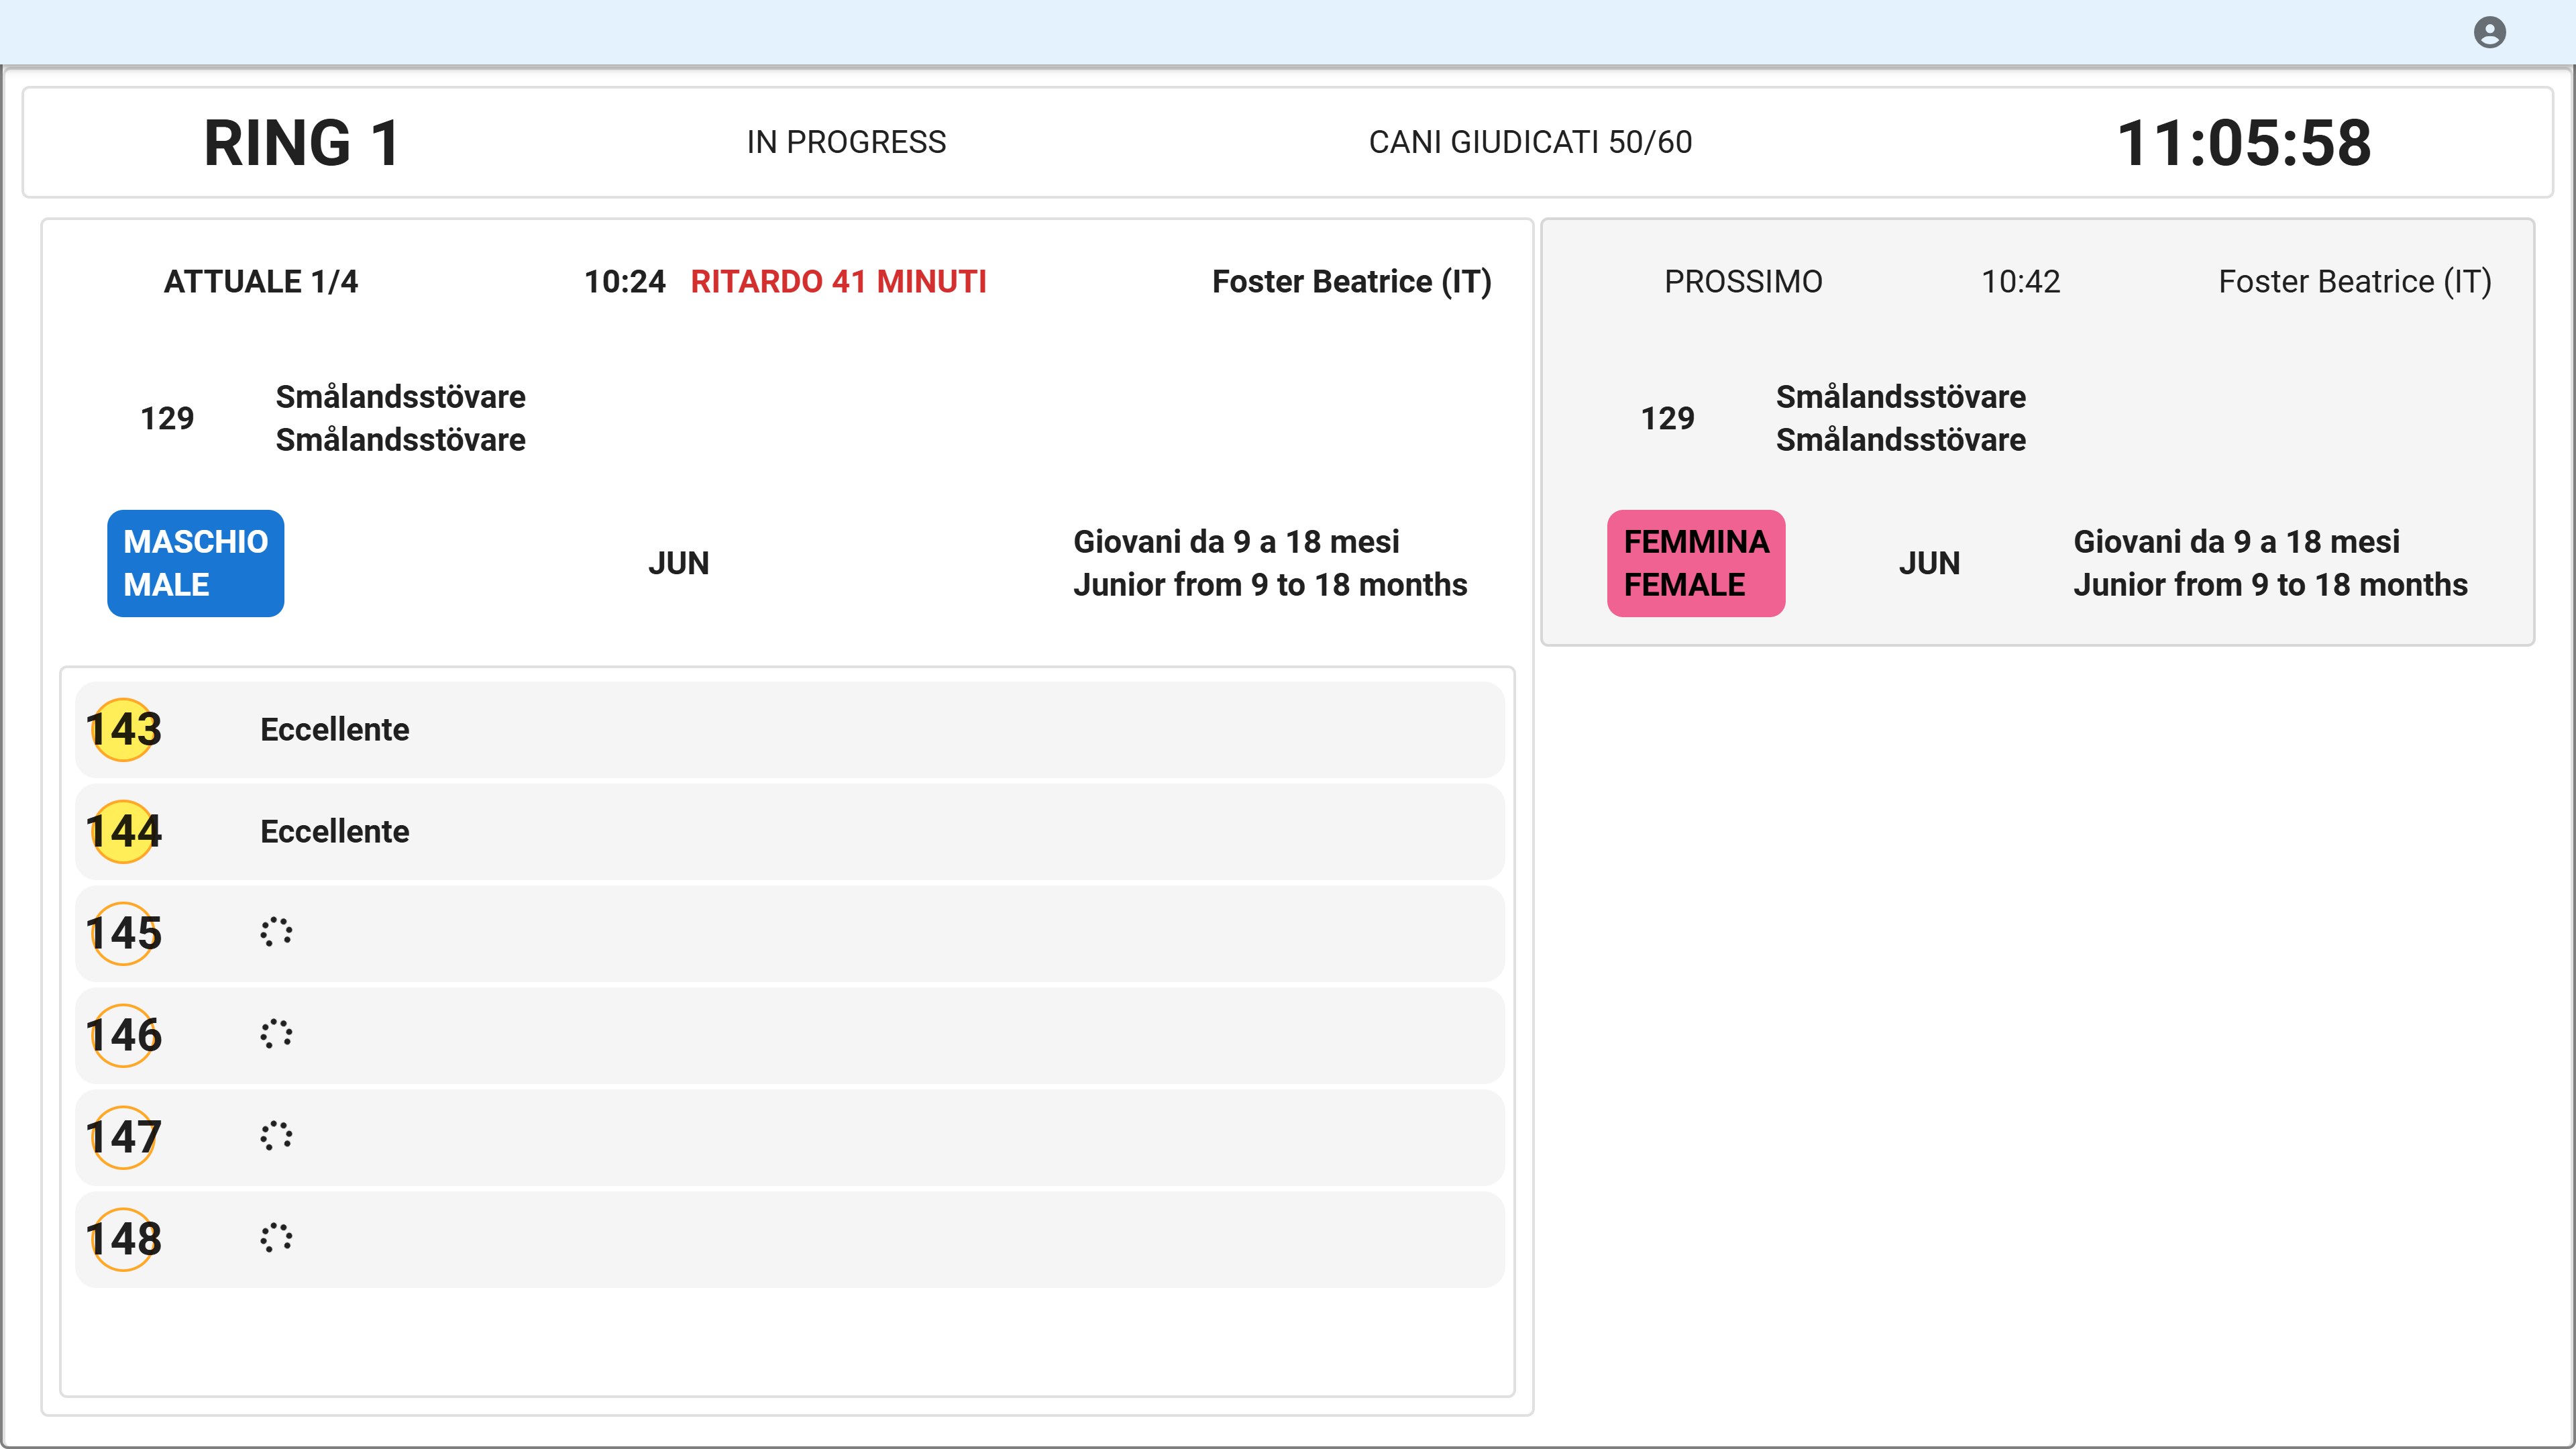
Task: Select the 145 number badge
Action: (x=123, y=934)
